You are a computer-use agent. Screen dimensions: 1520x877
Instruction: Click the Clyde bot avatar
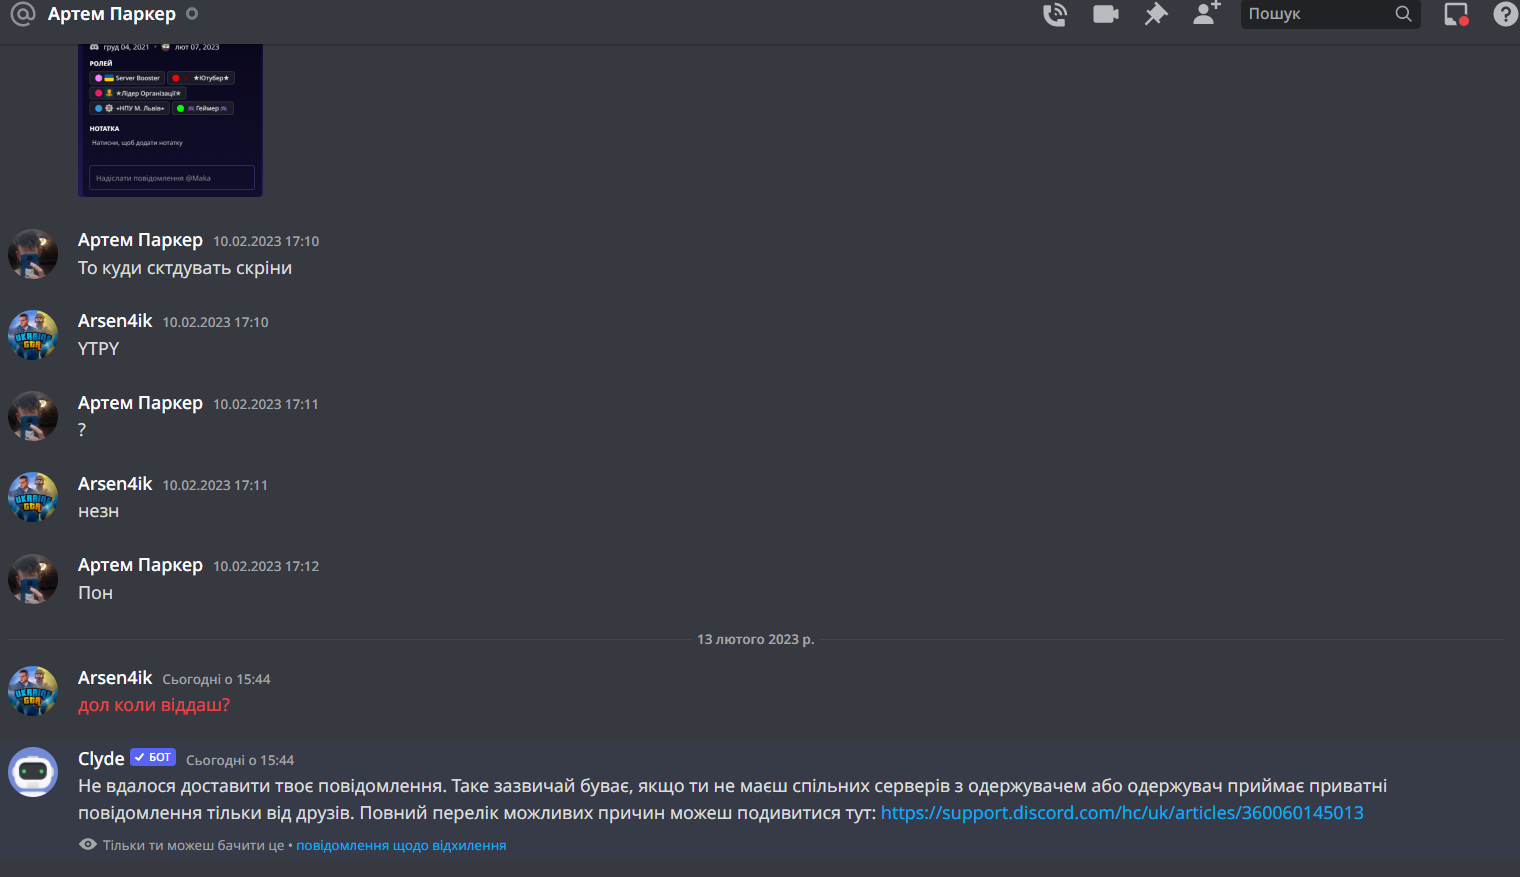pyautogui.click(x=33, y=772)
